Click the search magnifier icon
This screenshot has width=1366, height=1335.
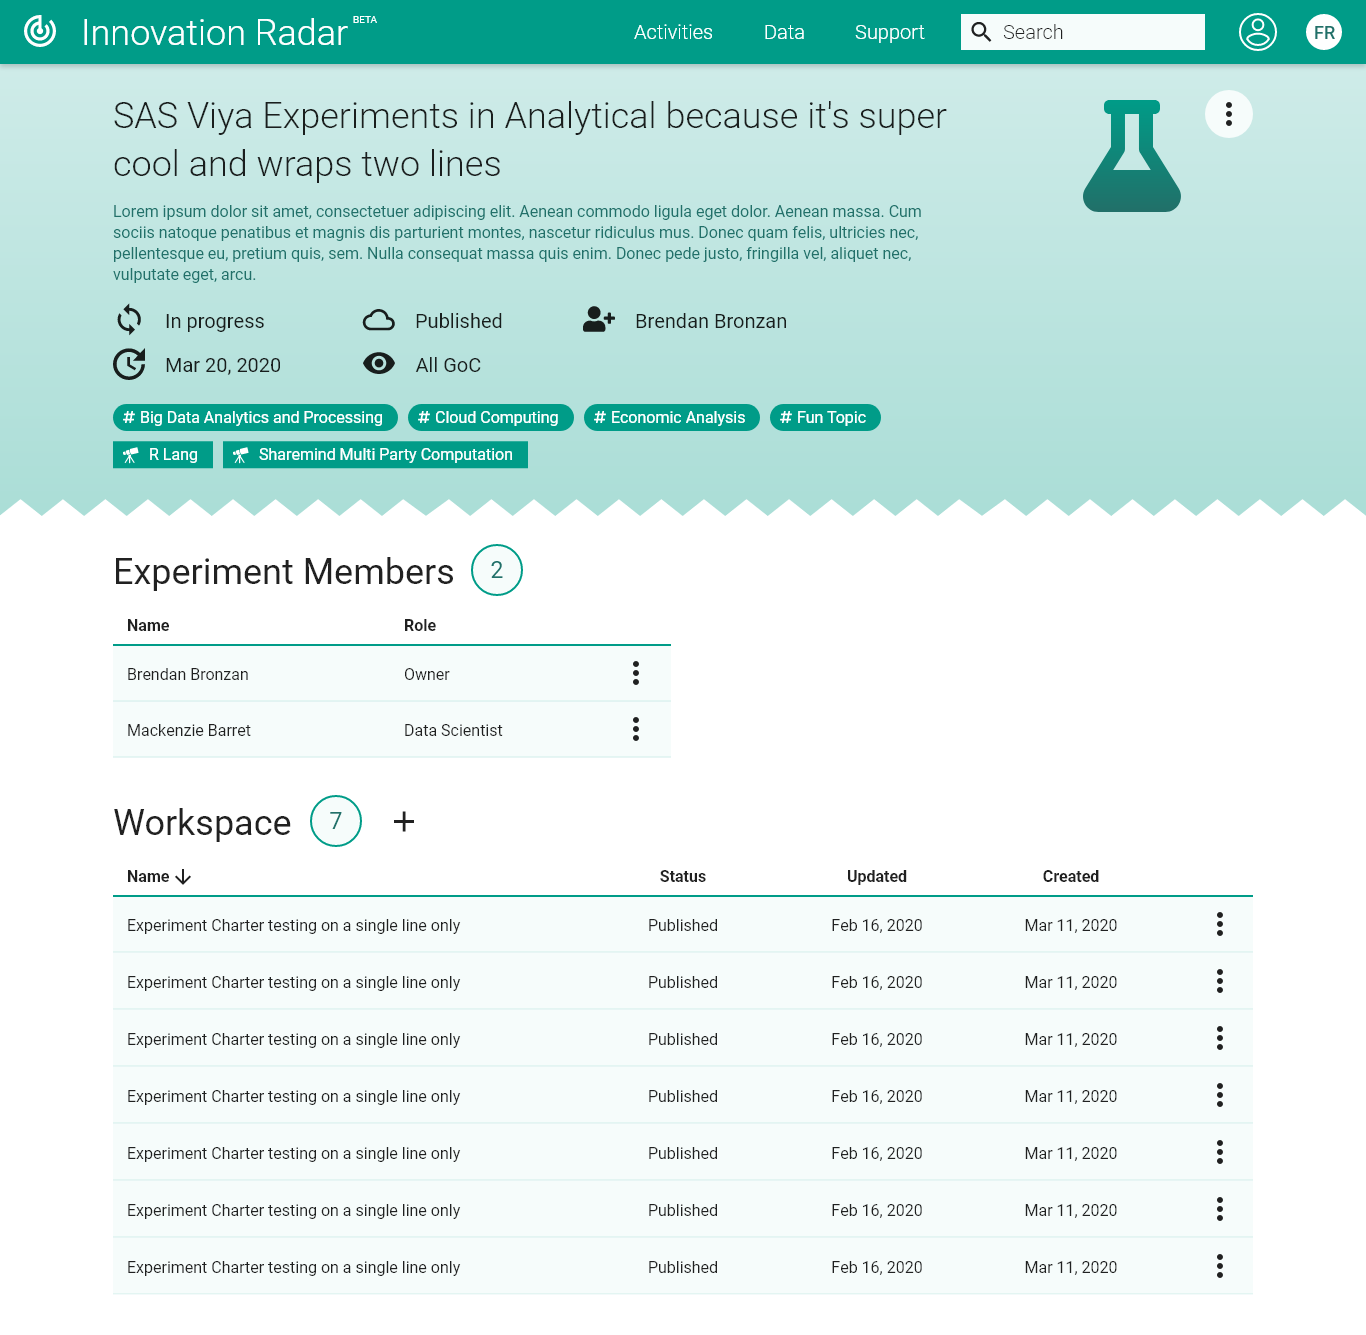coord(982,32)
